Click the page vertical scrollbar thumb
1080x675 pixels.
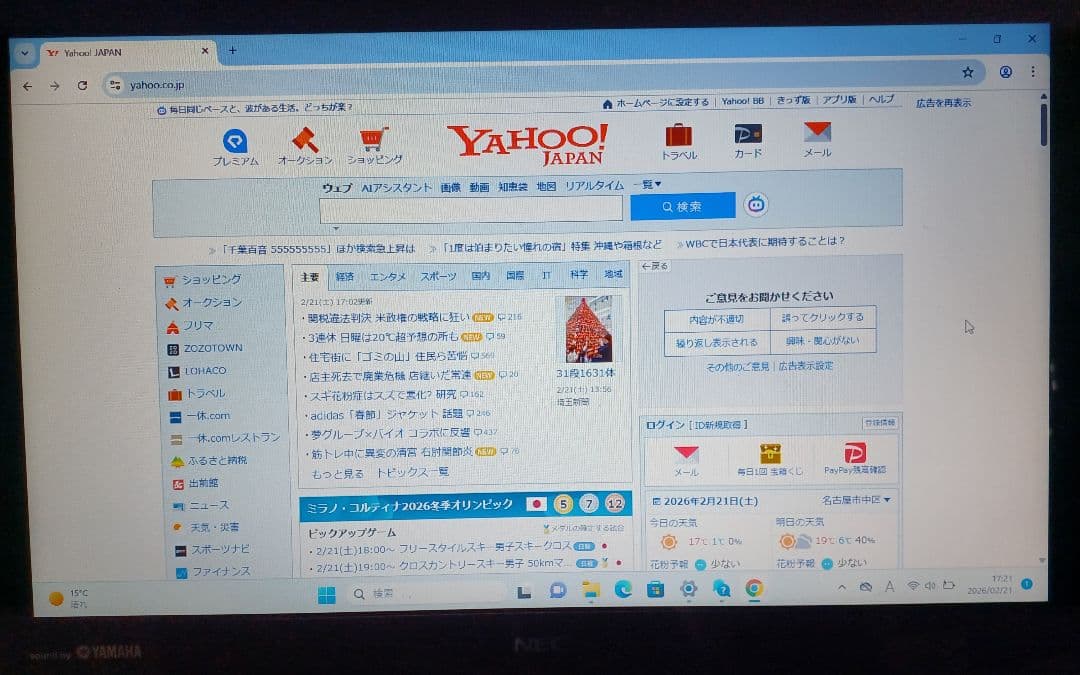(1043, 124)
